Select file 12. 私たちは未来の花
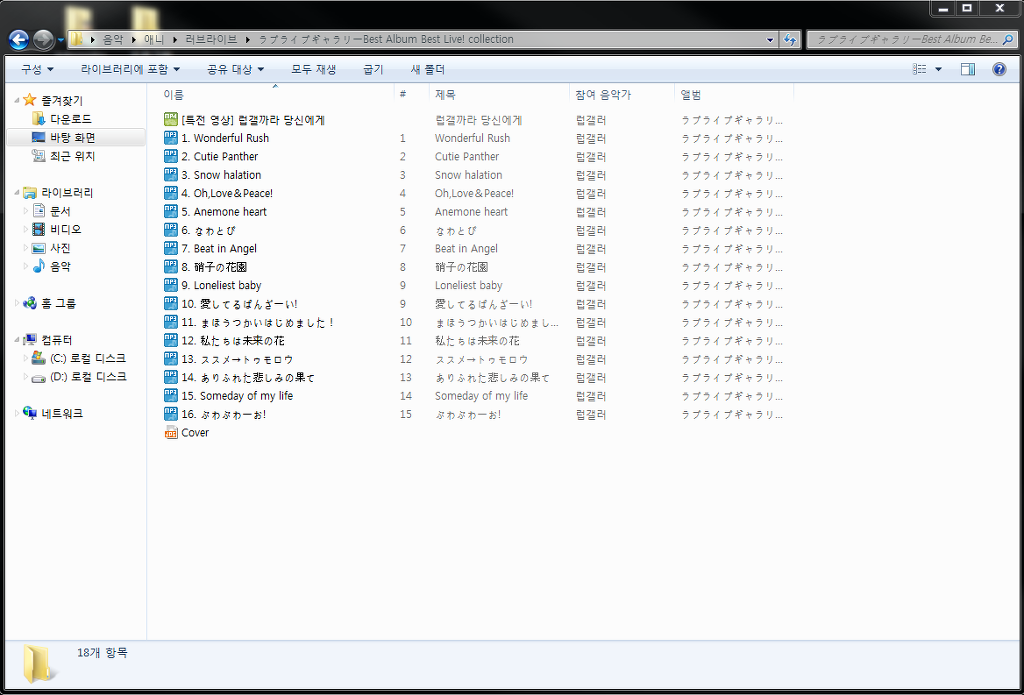Viewport: 1024px width, 695px height. tap(232, 340)
